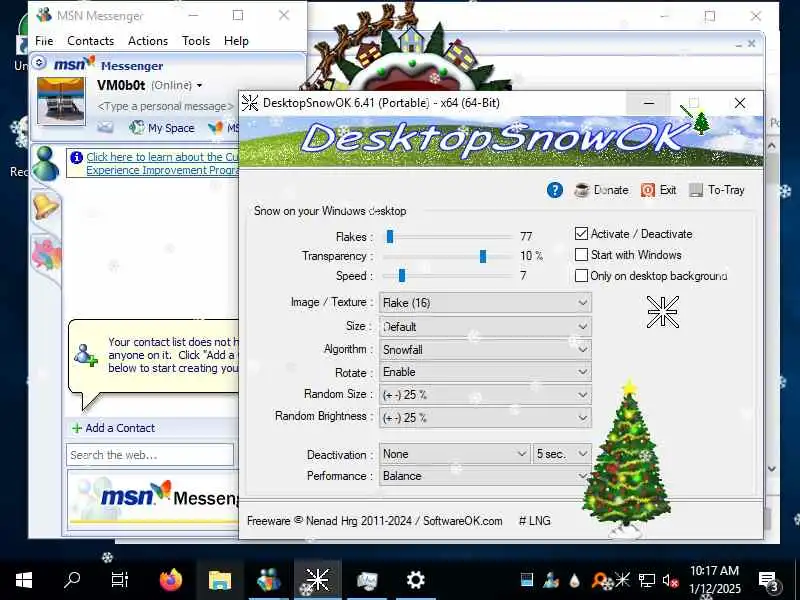Click the MSN Messenger header collapse arrow icon
The height and width of the screenshot is (600, 800).
pyautogui.click(x=39, y=63)
